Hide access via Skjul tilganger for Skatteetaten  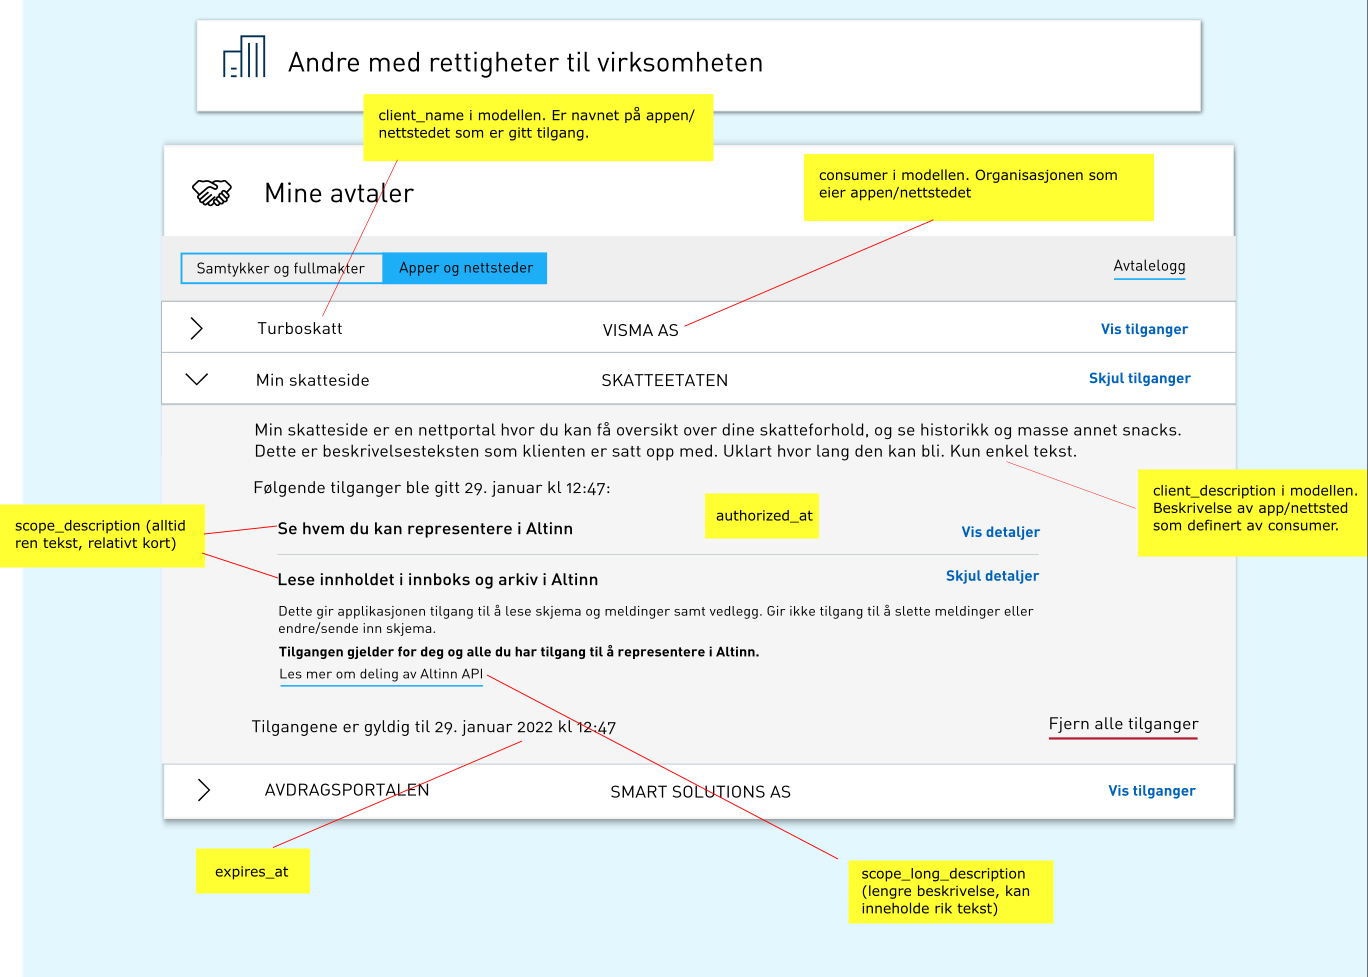point(1139,378)
